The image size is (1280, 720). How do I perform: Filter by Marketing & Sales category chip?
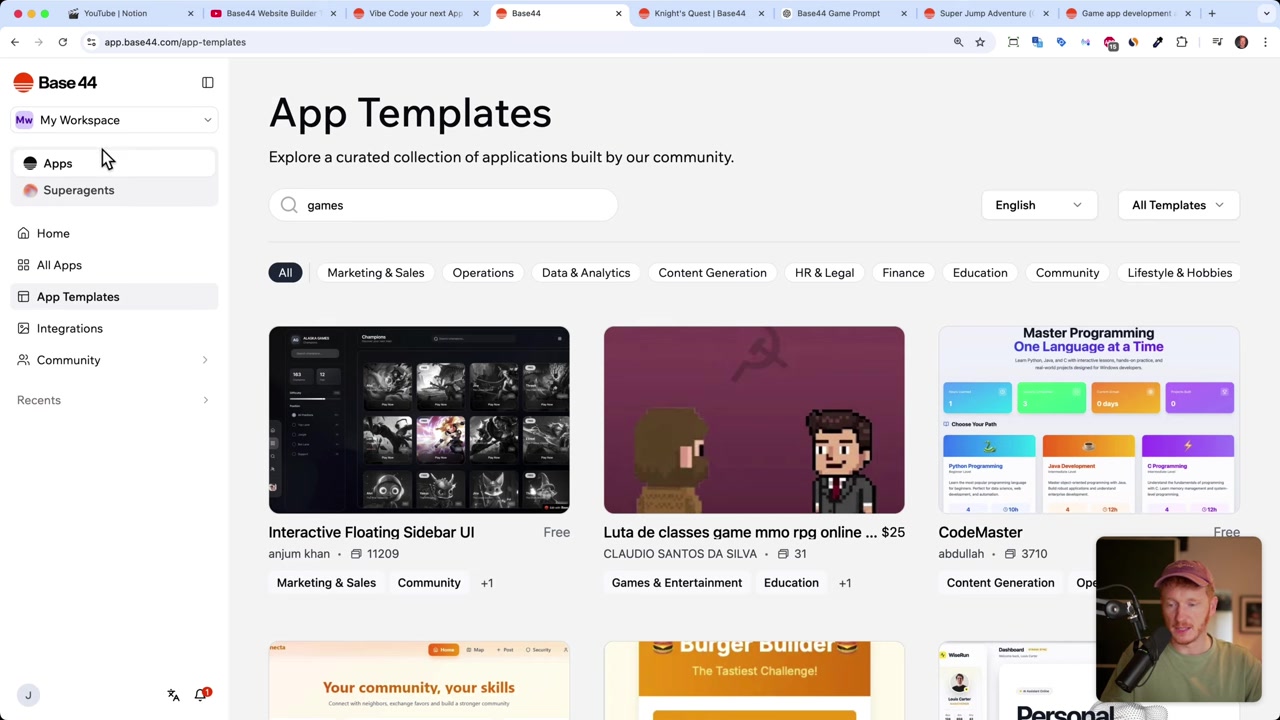click(x=375, y=273)
